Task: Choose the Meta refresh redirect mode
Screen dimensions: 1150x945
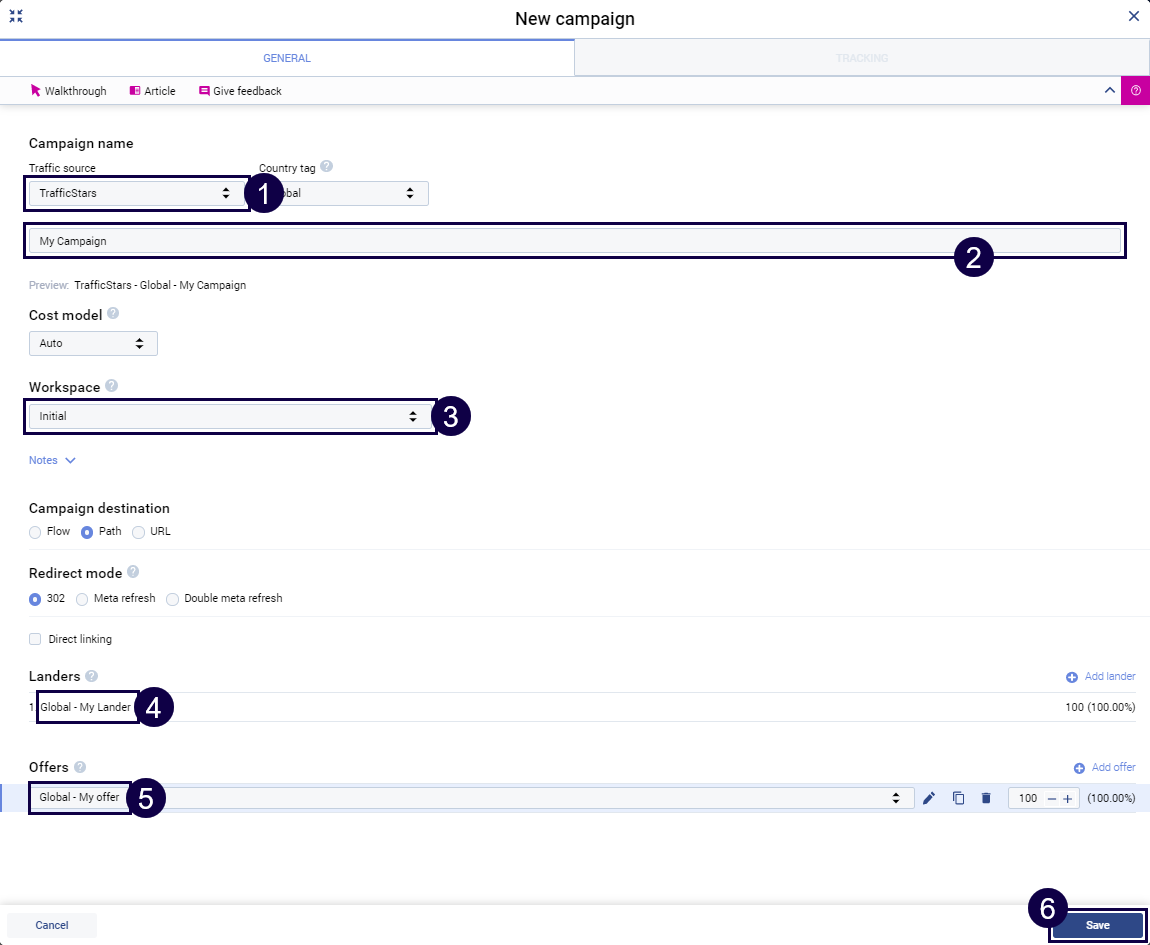Action: click(82, 599)
